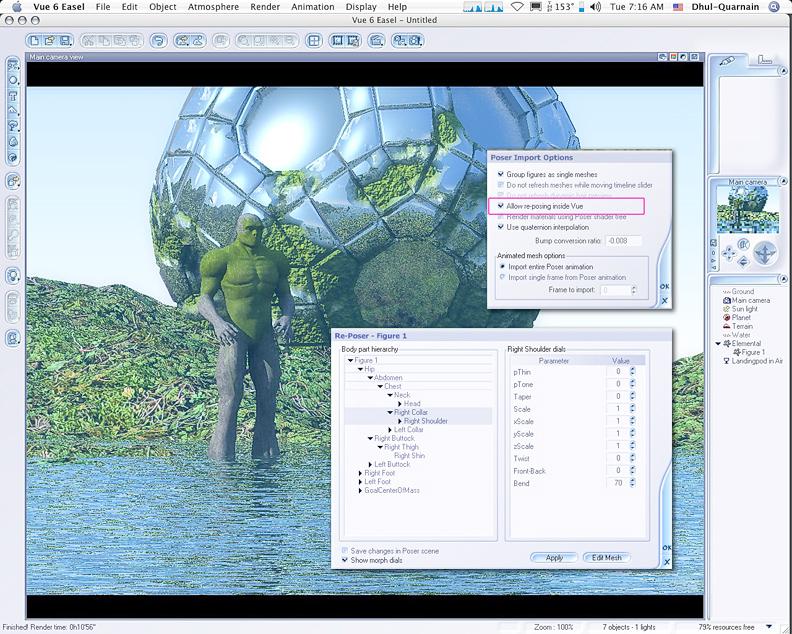The width and height of the screenshot is (792, 634).
Task: Confirm Poser Import Options with its OK button
Action: (x=665, y=286)
